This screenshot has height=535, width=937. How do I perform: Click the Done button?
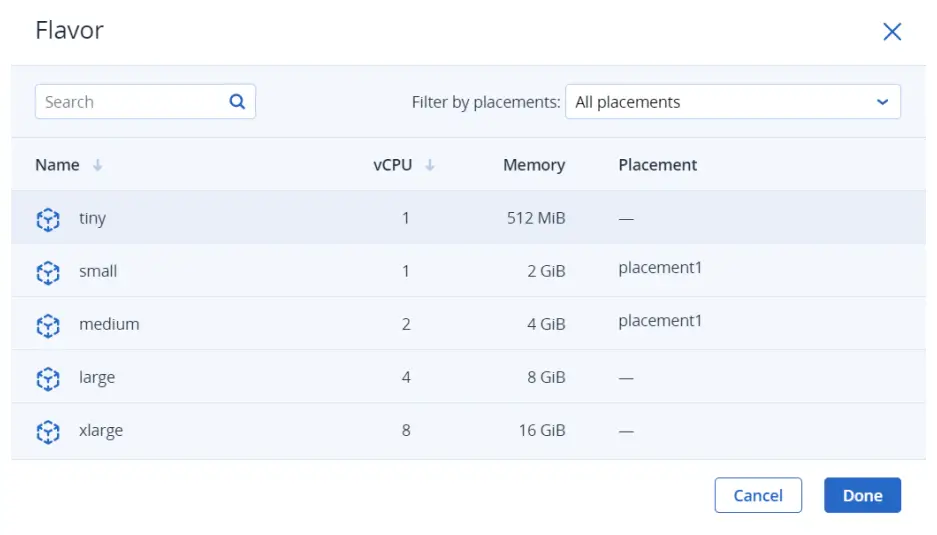pyautogui.click(x=862, y=495)
